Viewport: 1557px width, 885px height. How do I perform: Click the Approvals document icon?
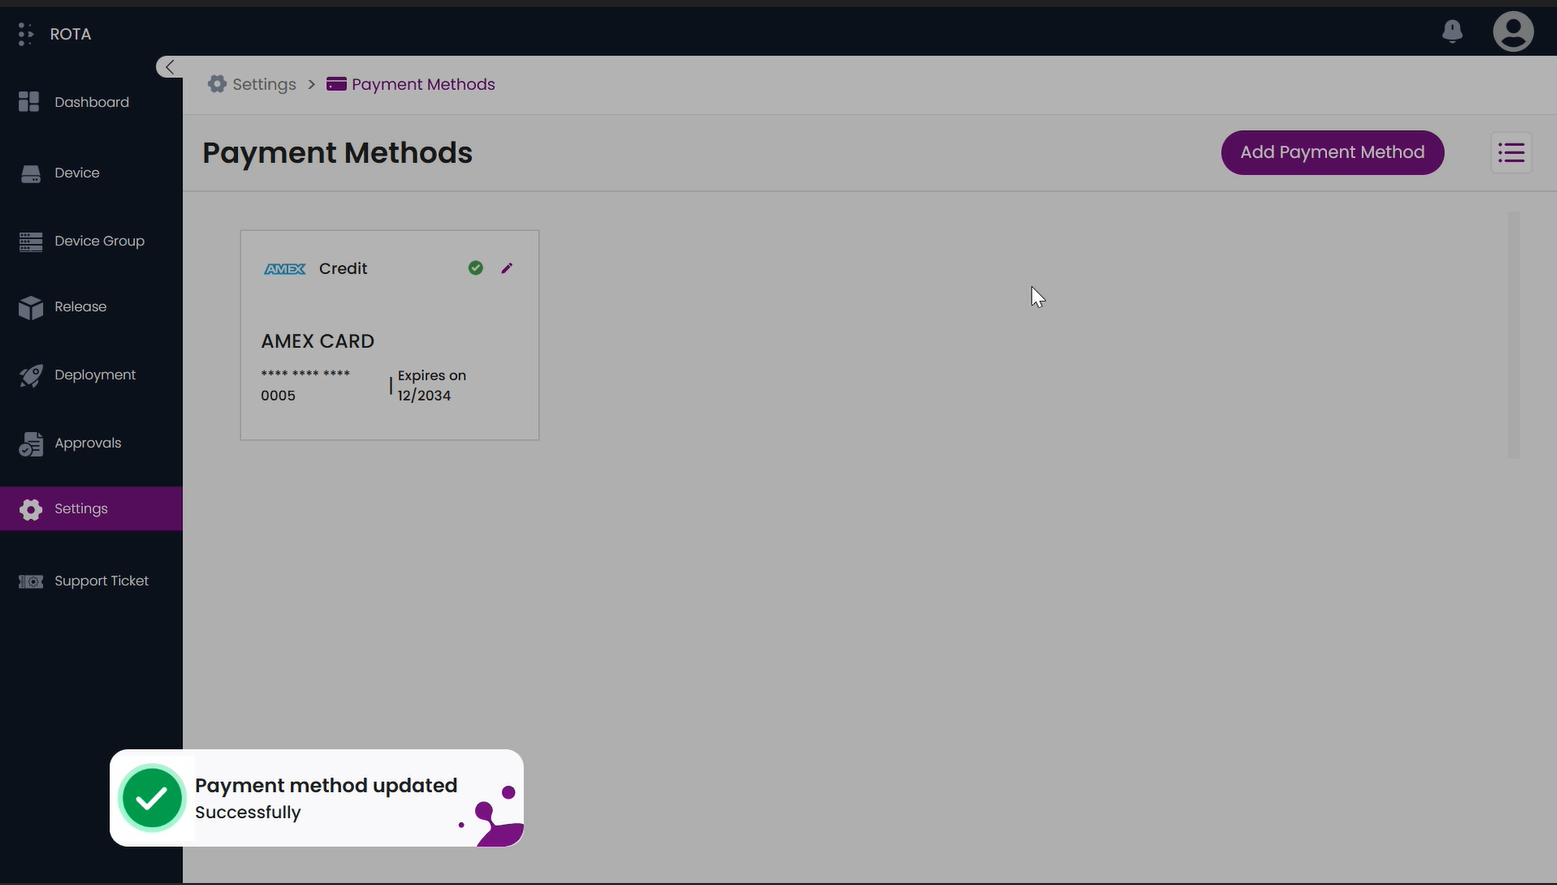pyautogui.click(x=31, y=444)
